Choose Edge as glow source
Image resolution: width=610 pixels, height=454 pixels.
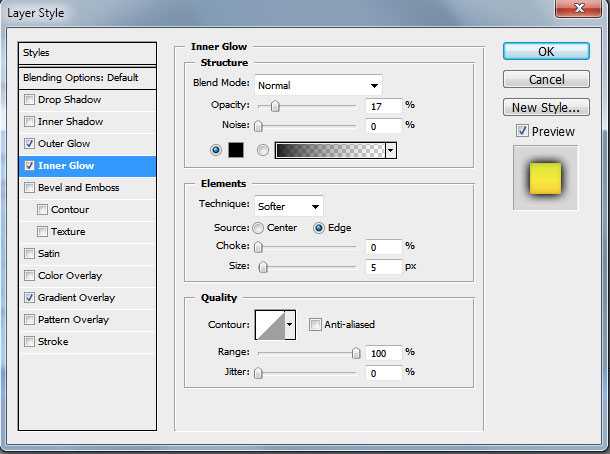pyautogui.click(x=319, y=228)
